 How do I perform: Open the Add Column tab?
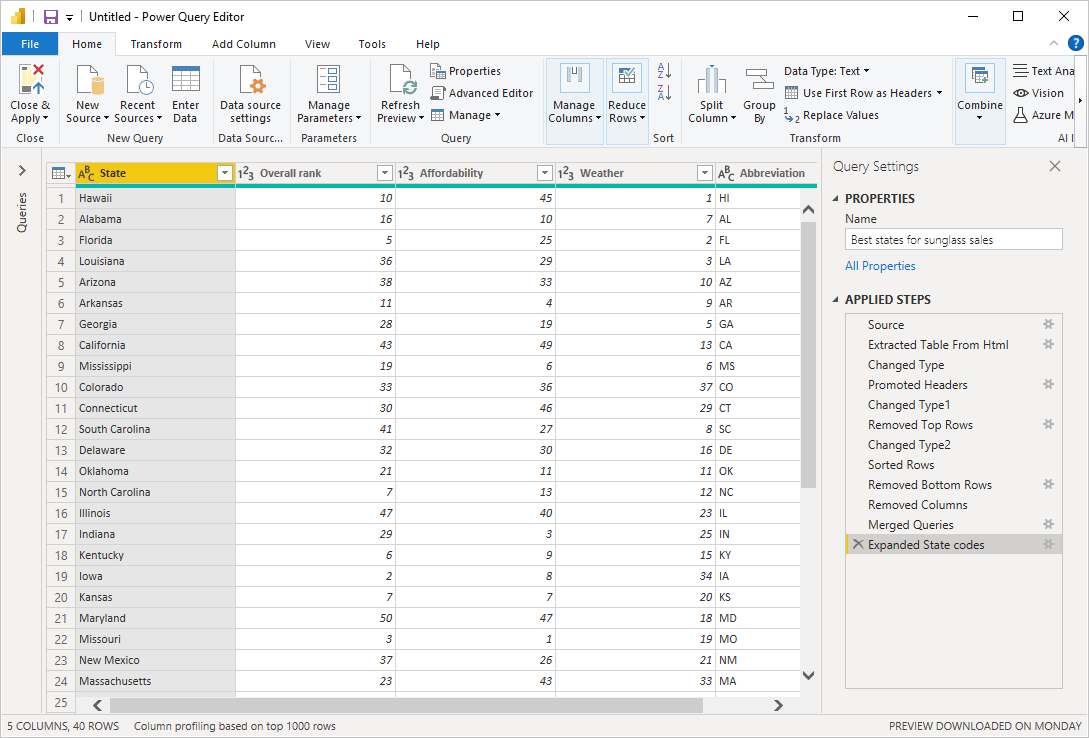coord(244,44)
